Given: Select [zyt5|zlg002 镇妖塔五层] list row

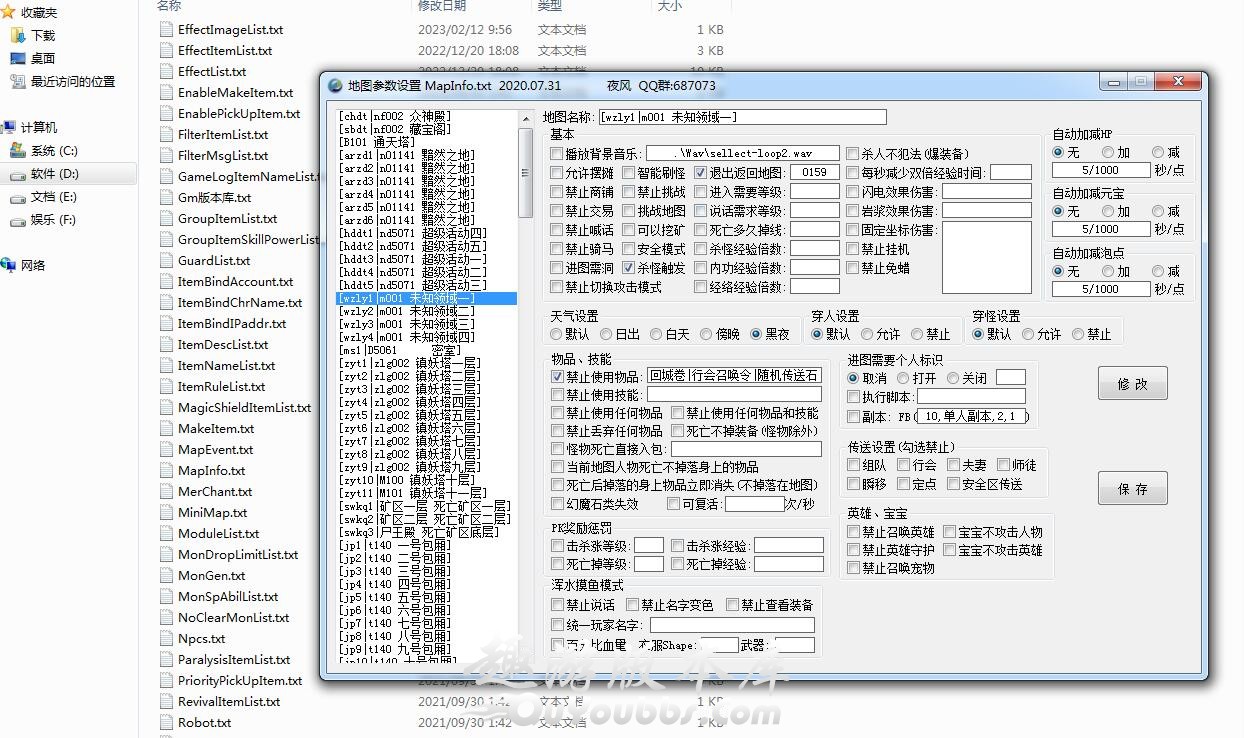Looking at the screenshot, I should 427,415.
